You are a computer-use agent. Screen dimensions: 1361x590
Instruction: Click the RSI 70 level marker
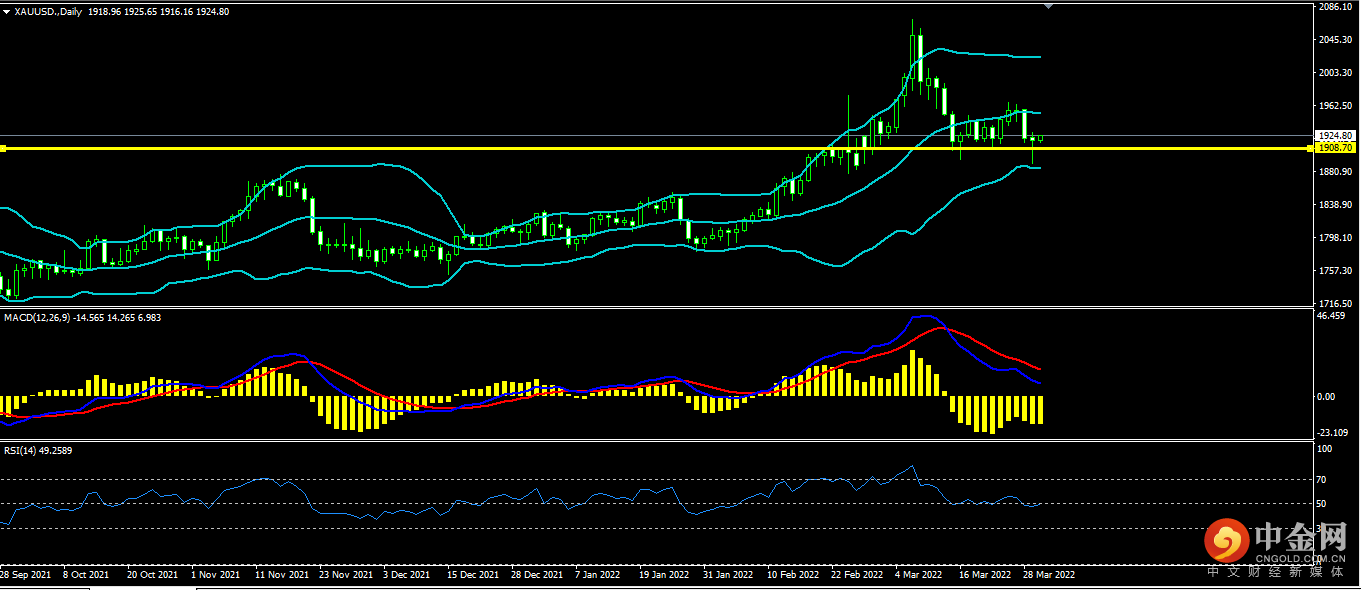click(1323, 480)
